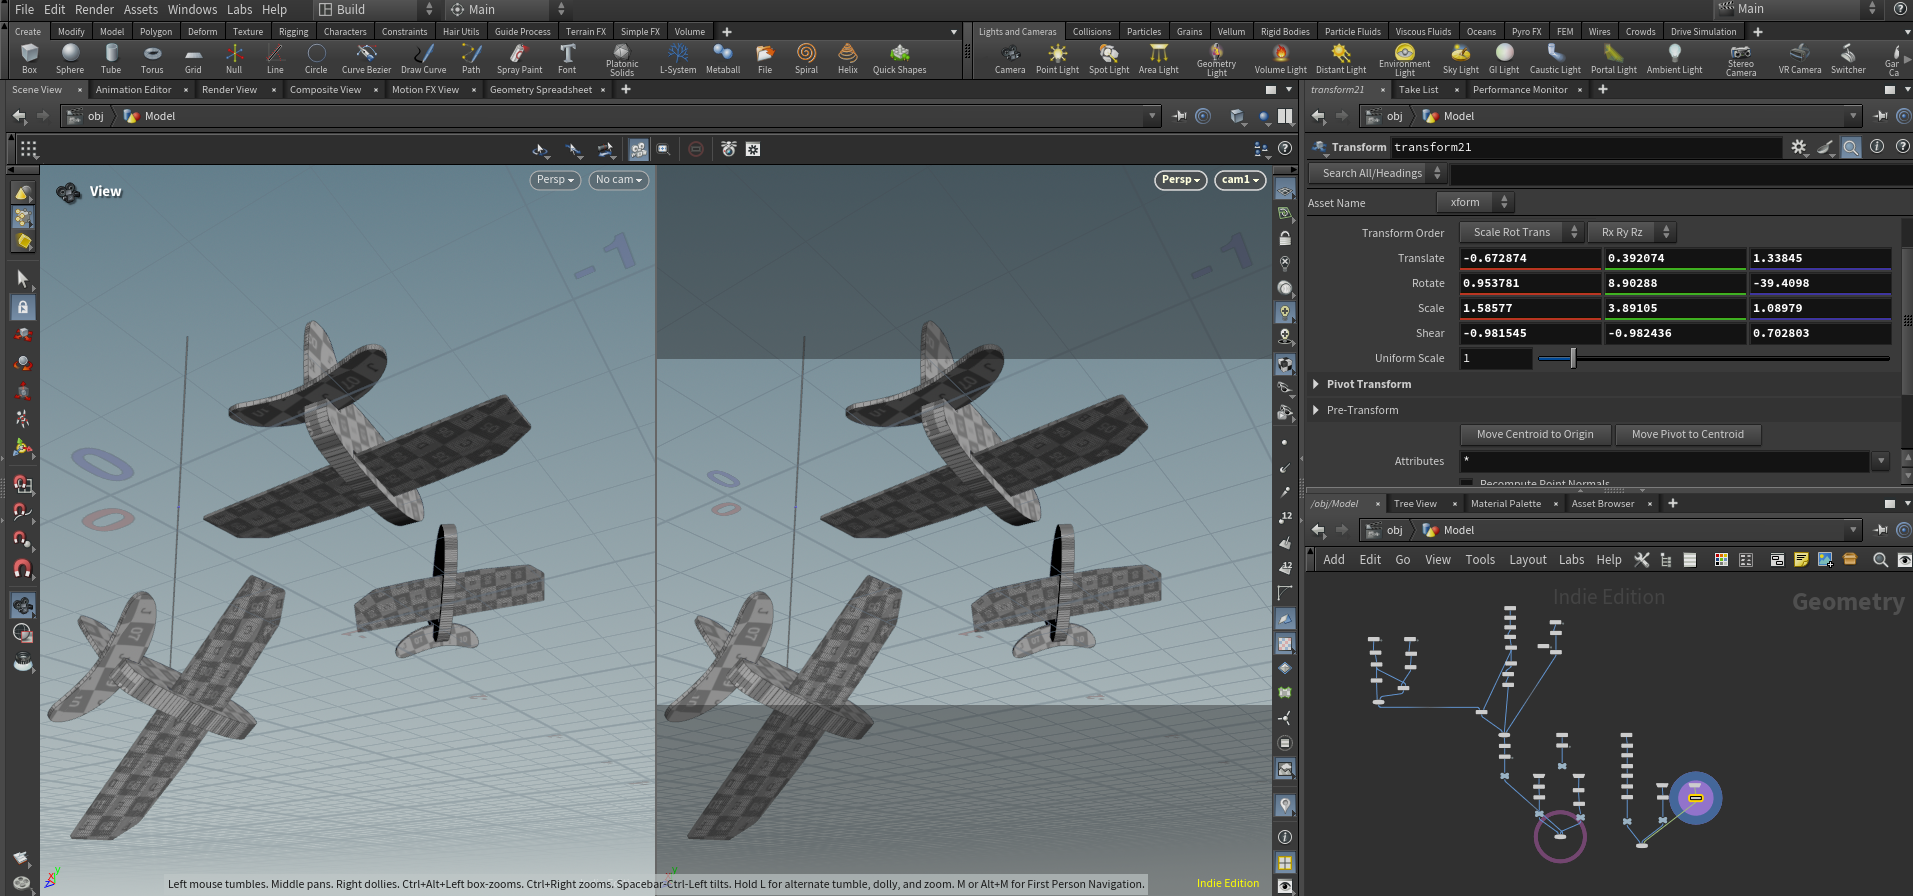The height and width of the screenshot is (896, 1913).
Task: Create a Helix curve
Action: pos(848,59)
